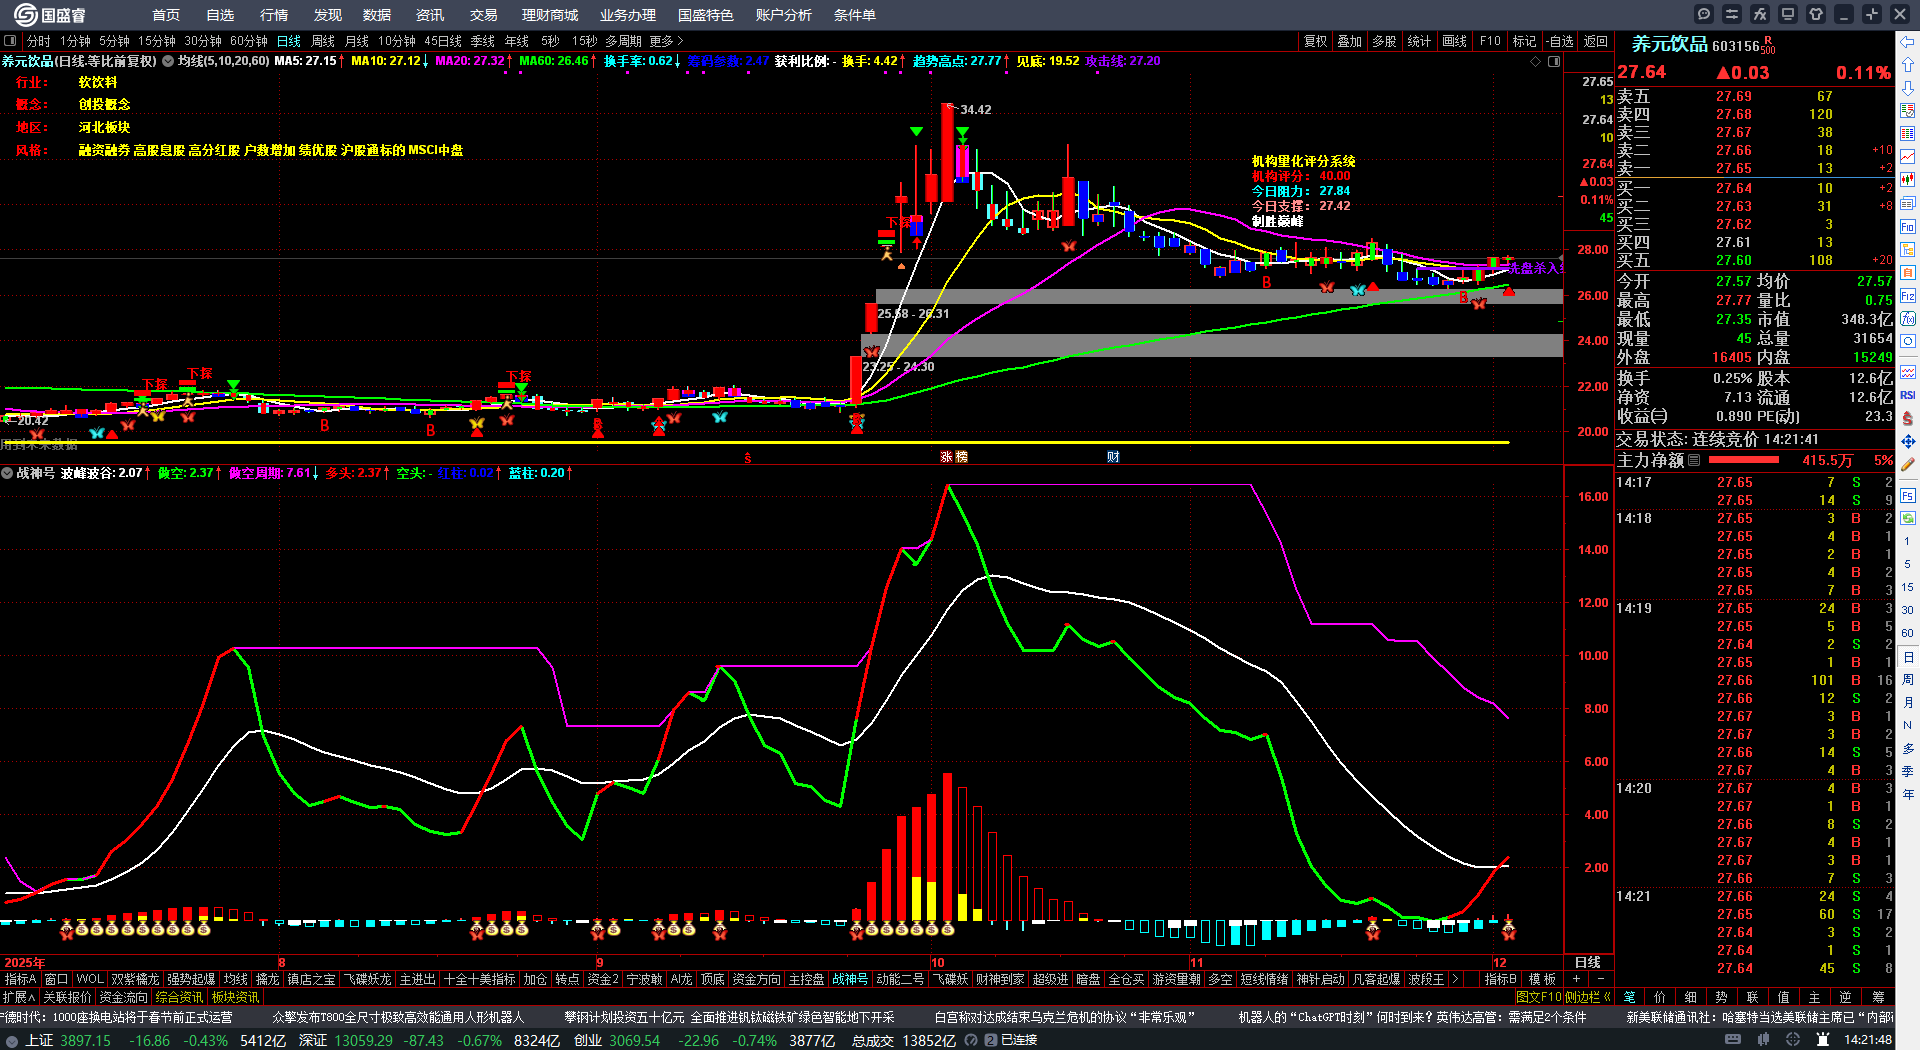Viewport: 1920px width, 1050px height.
Task: Open the settings sliders icon in title bar
Action: [1732, 14]
